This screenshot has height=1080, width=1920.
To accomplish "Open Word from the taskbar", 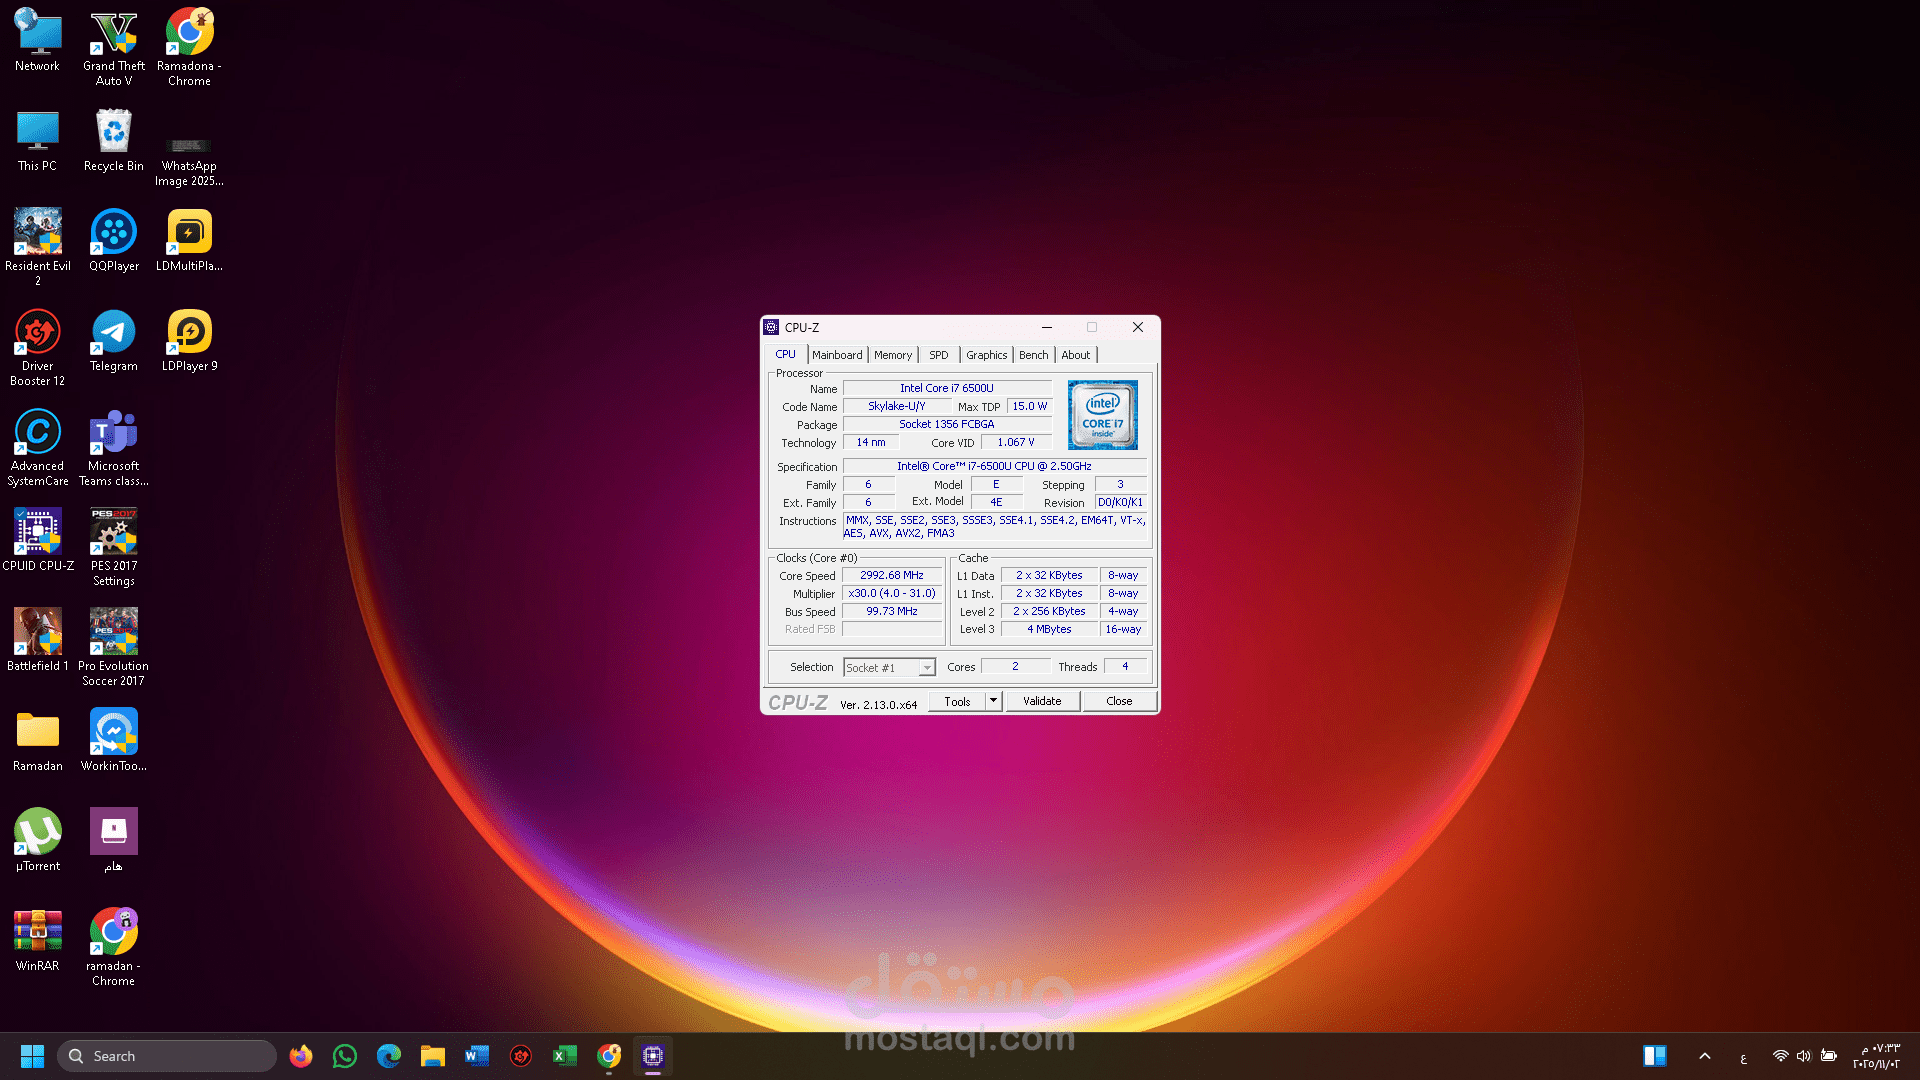I will point(477,1056).
